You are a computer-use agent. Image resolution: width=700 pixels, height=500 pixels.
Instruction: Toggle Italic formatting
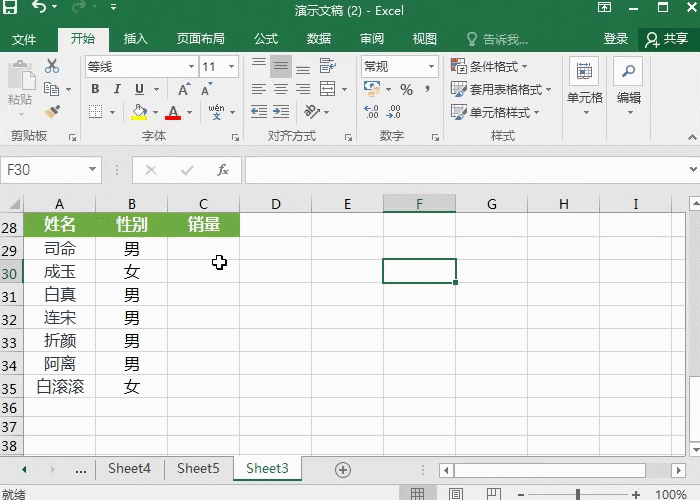click(117, 89)
